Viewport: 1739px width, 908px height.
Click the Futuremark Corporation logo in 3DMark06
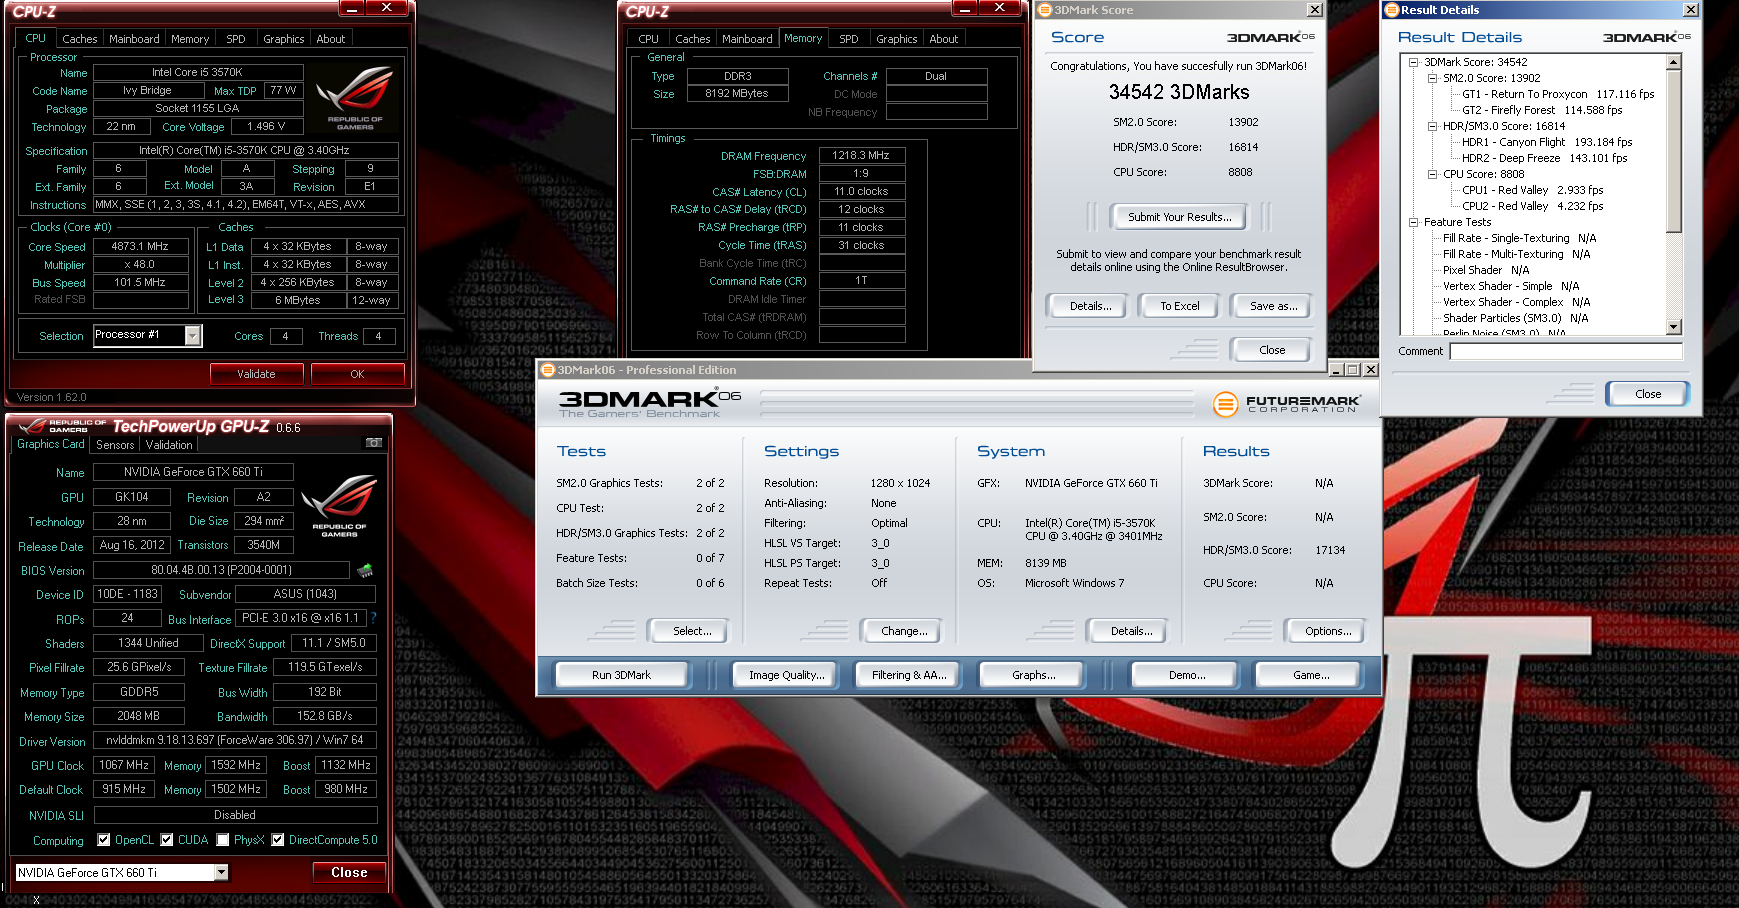1286,404
